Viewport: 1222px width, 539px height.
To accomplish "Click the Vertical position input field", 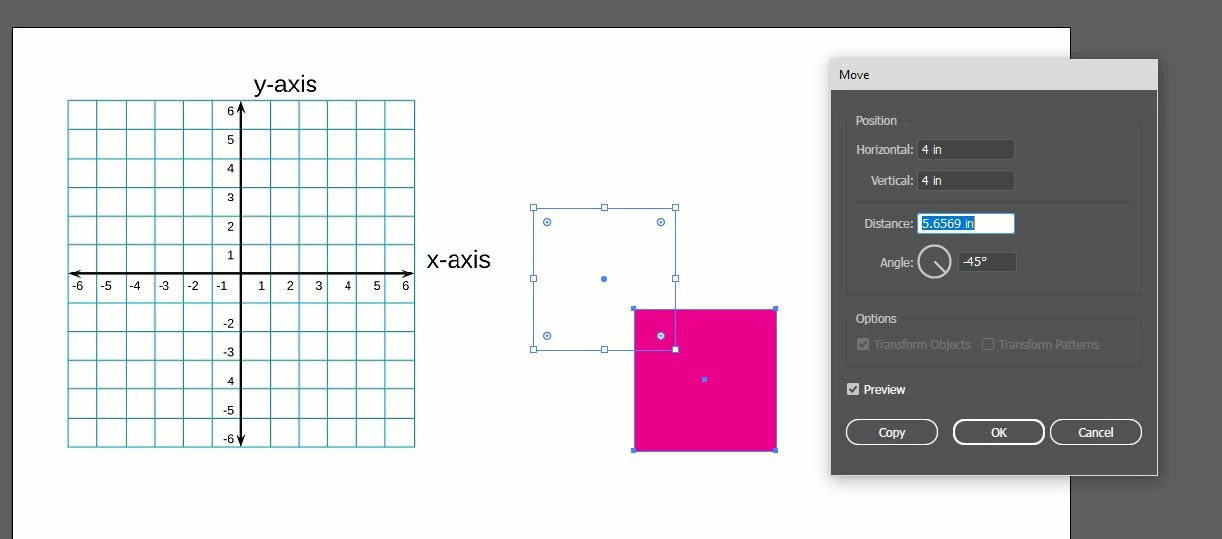I will pyautogui.click(x=966, y=181).
